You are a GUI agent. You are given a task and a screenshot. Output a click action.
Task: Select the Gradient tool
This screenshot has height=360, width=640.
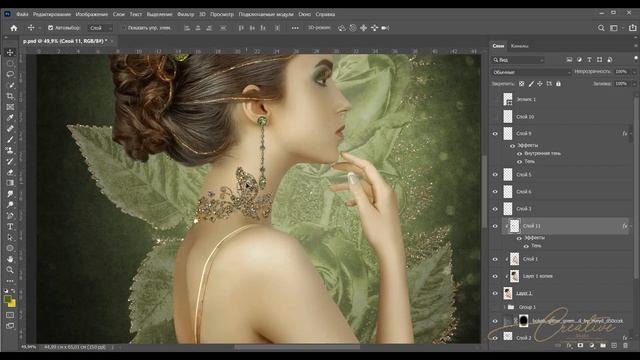(x=10, y=183)
